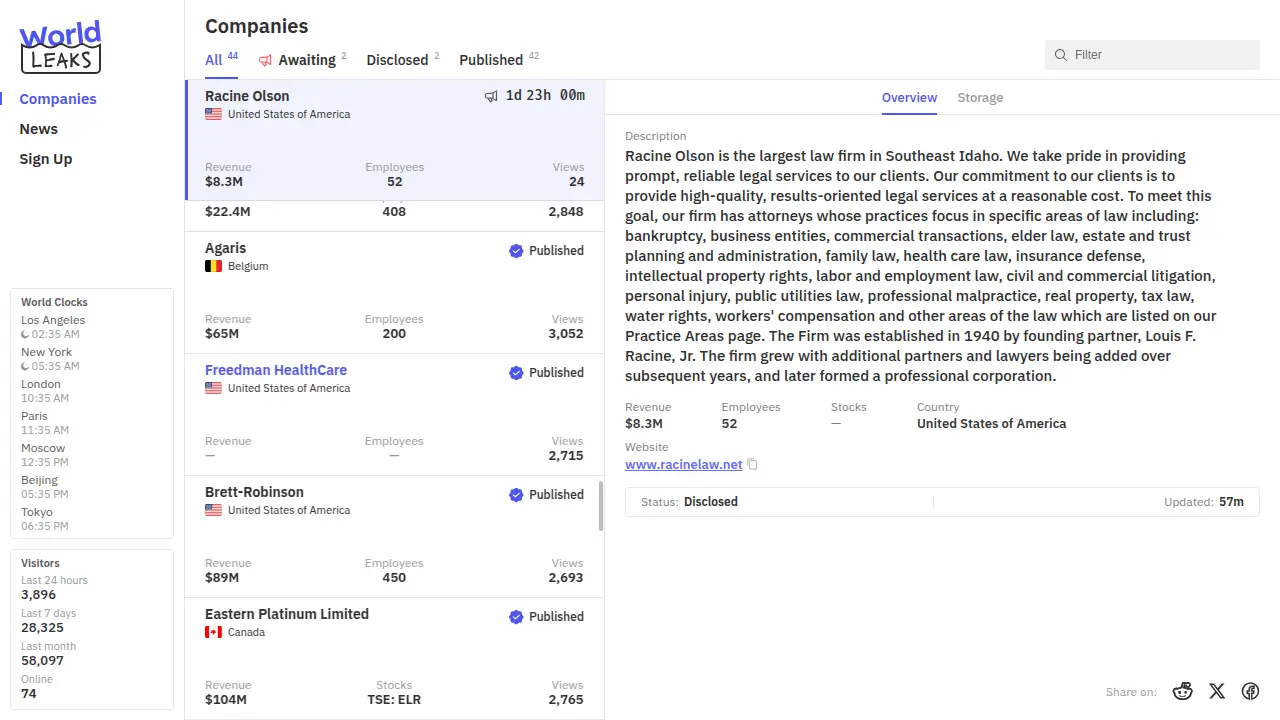The height and width of the screenshot is (720, 1280).
Task: Visit the www.racinelaw.net link
Action: coord(683,465)
